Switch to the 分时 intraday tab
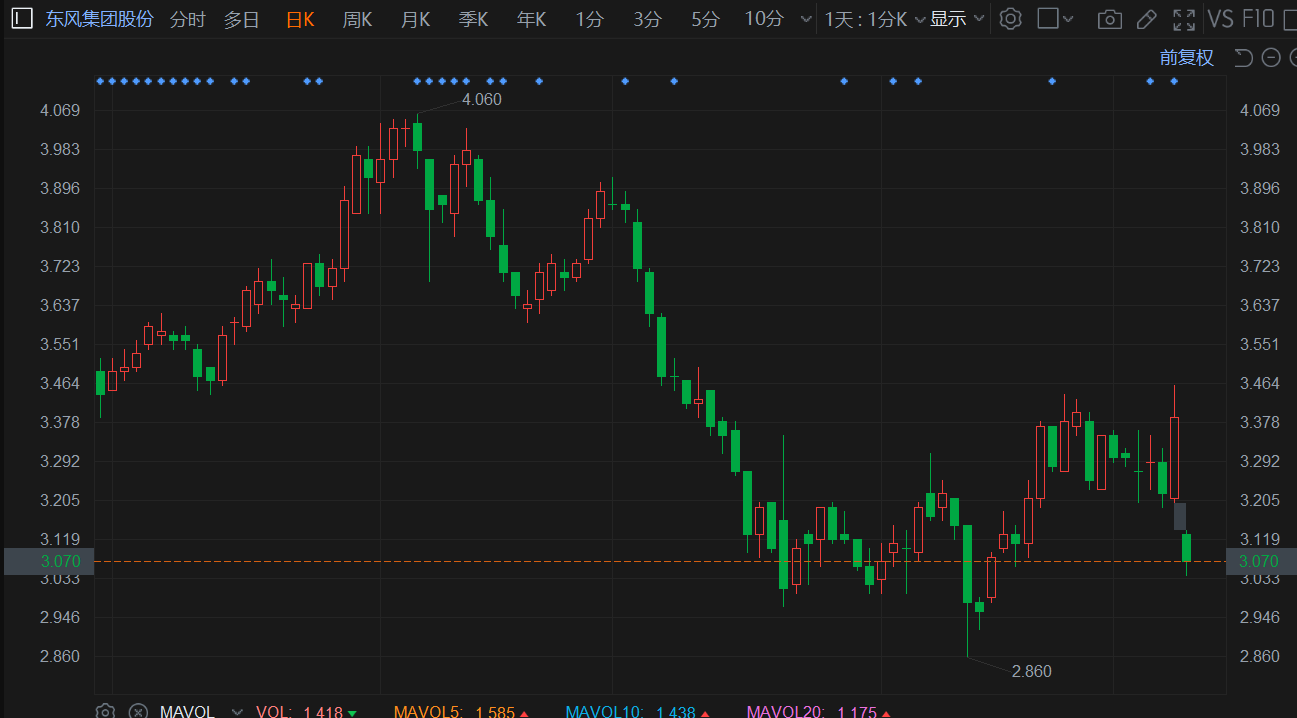Viewport: 1297px width, 718px height. pyautogui.click(x=186, y=18)
